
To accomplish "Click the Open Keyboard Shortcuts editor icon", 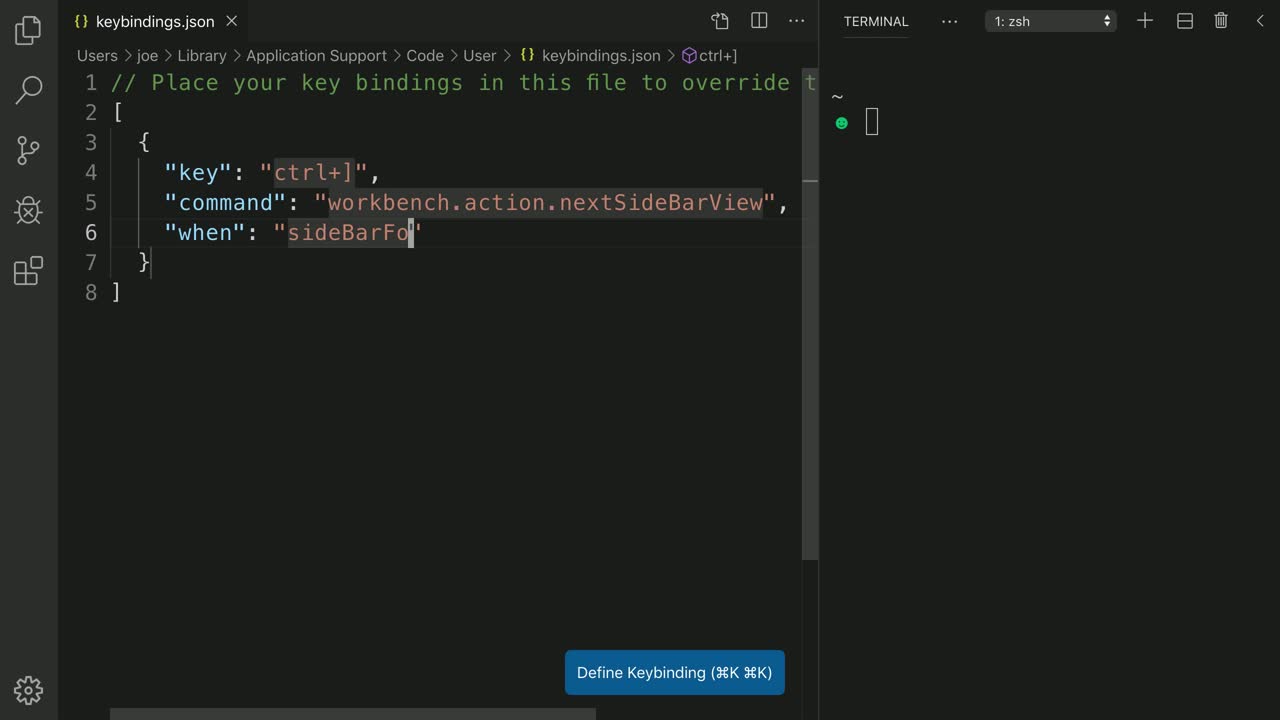I will (720, 21).
